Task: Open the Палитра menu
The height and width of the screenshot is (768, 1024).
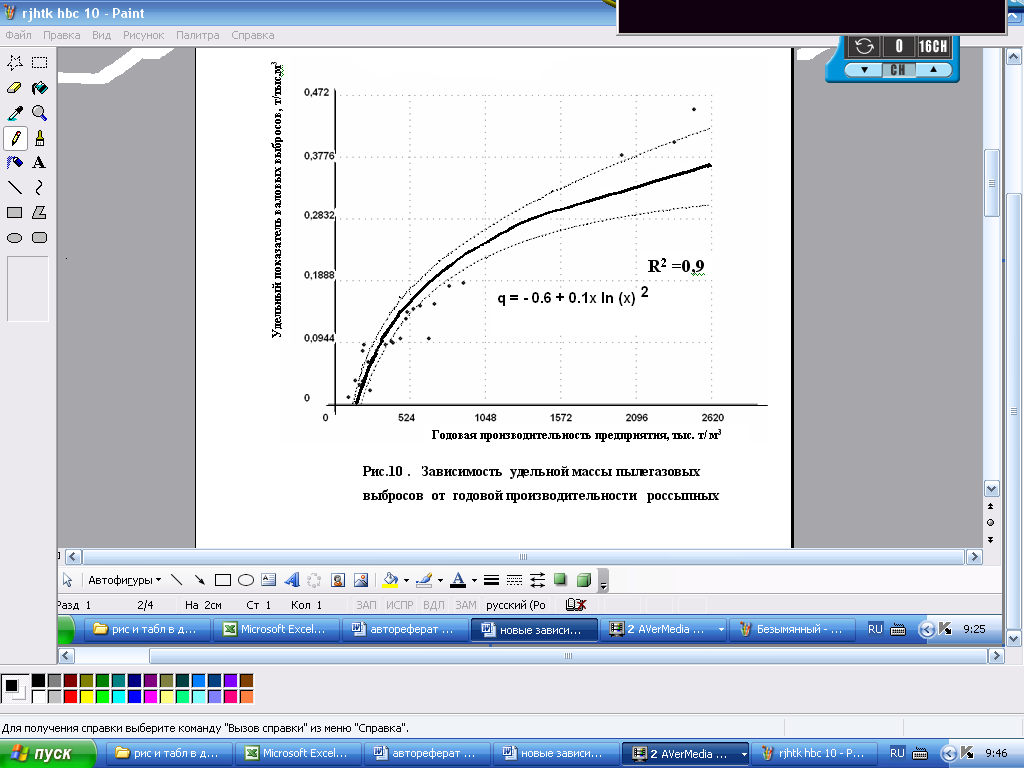Action: point(197,35)
